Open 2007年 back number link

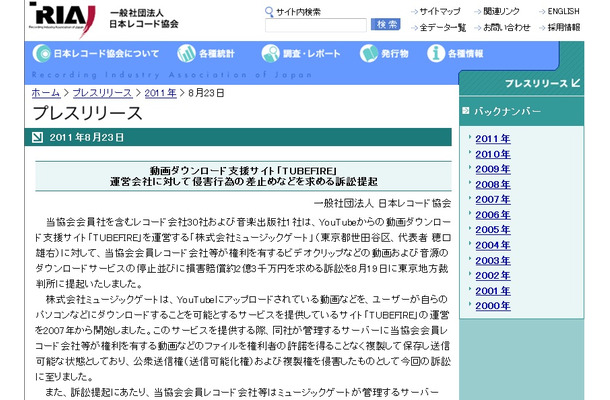(x=493, y=199)
